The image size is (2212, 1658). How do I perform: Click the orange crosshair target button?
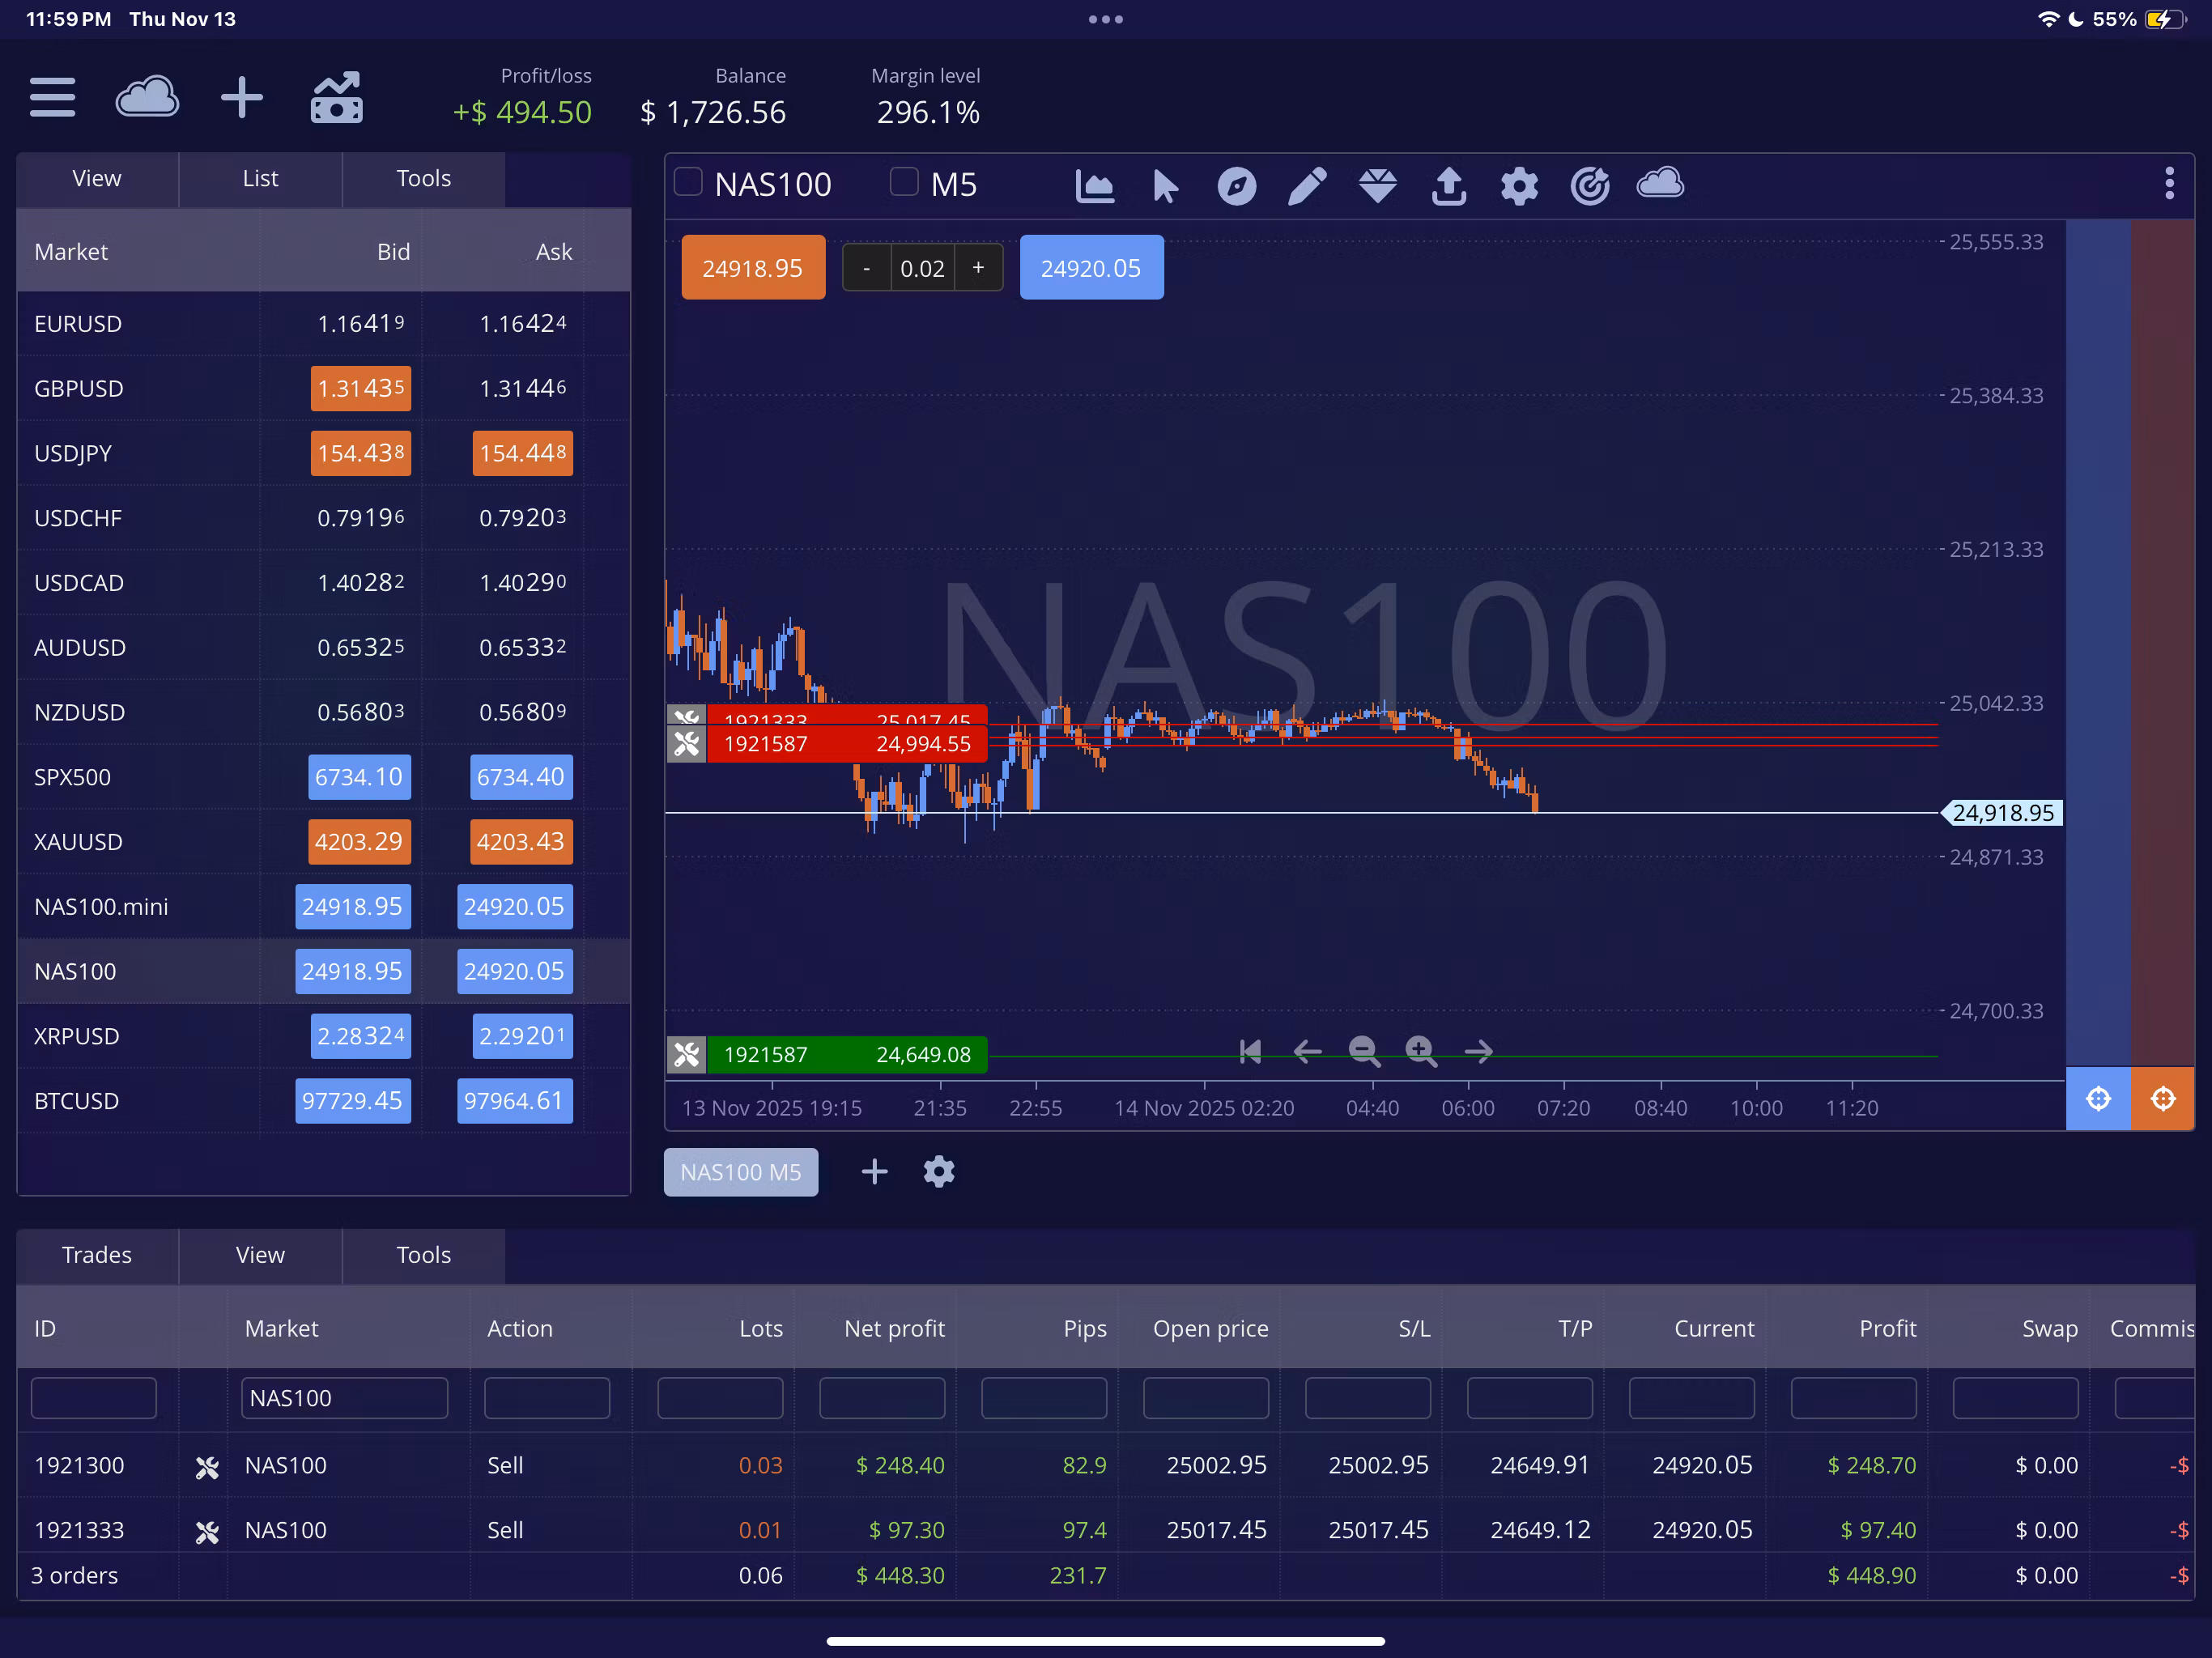pyautogui.click(x=2163, y=1099)
